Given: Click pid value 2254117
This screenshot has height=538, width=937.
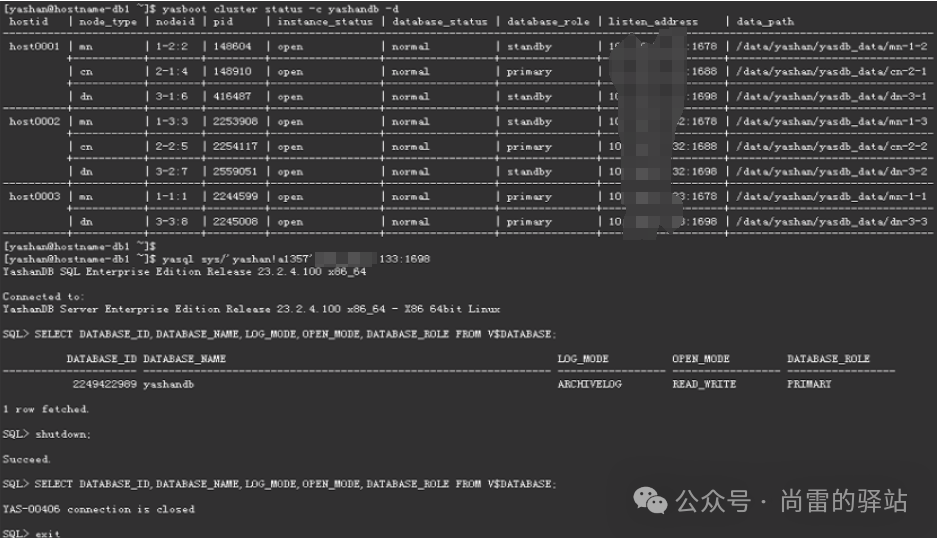Looking at the screenshot, I should (235, 146).
